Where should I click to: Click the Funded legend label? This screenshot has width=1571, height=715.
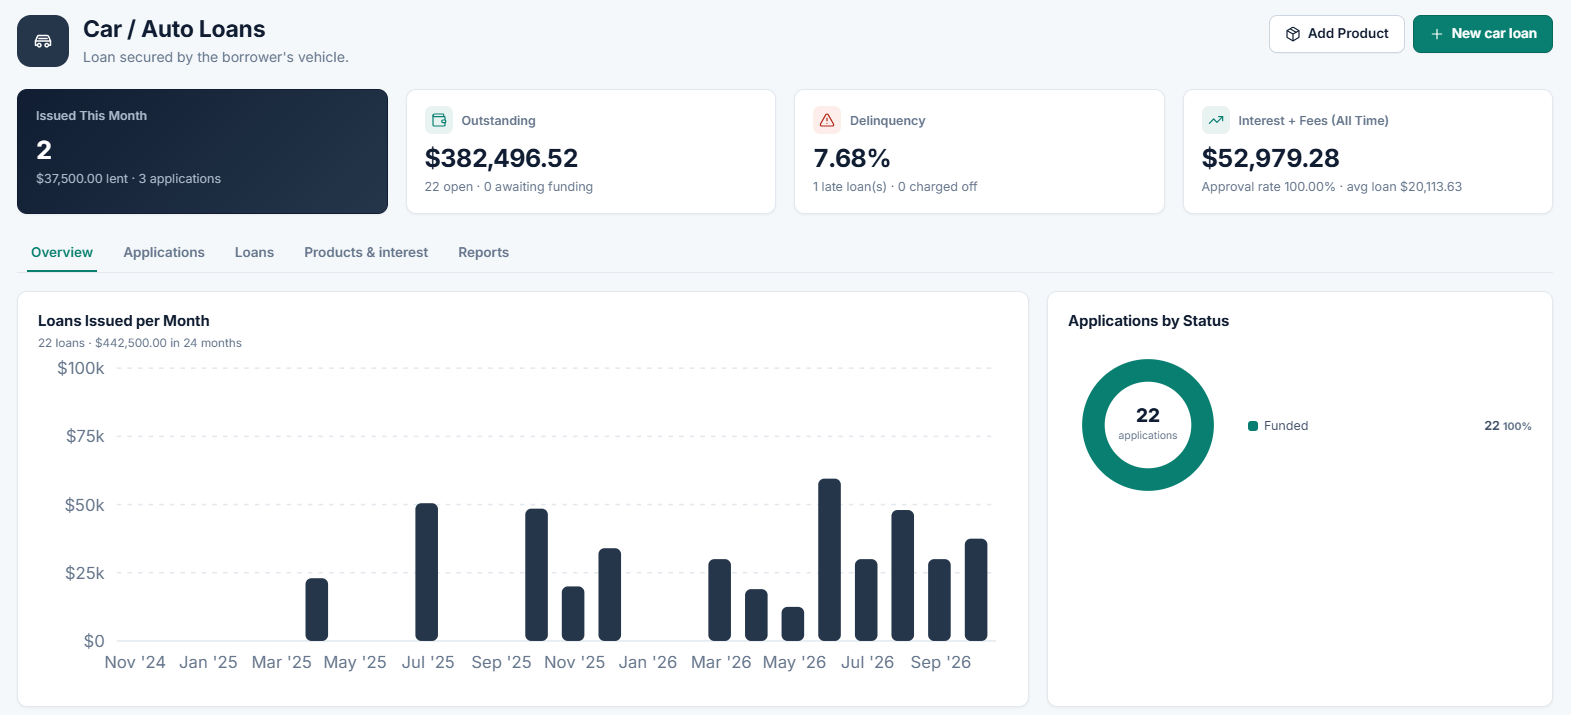[1286, 426]
